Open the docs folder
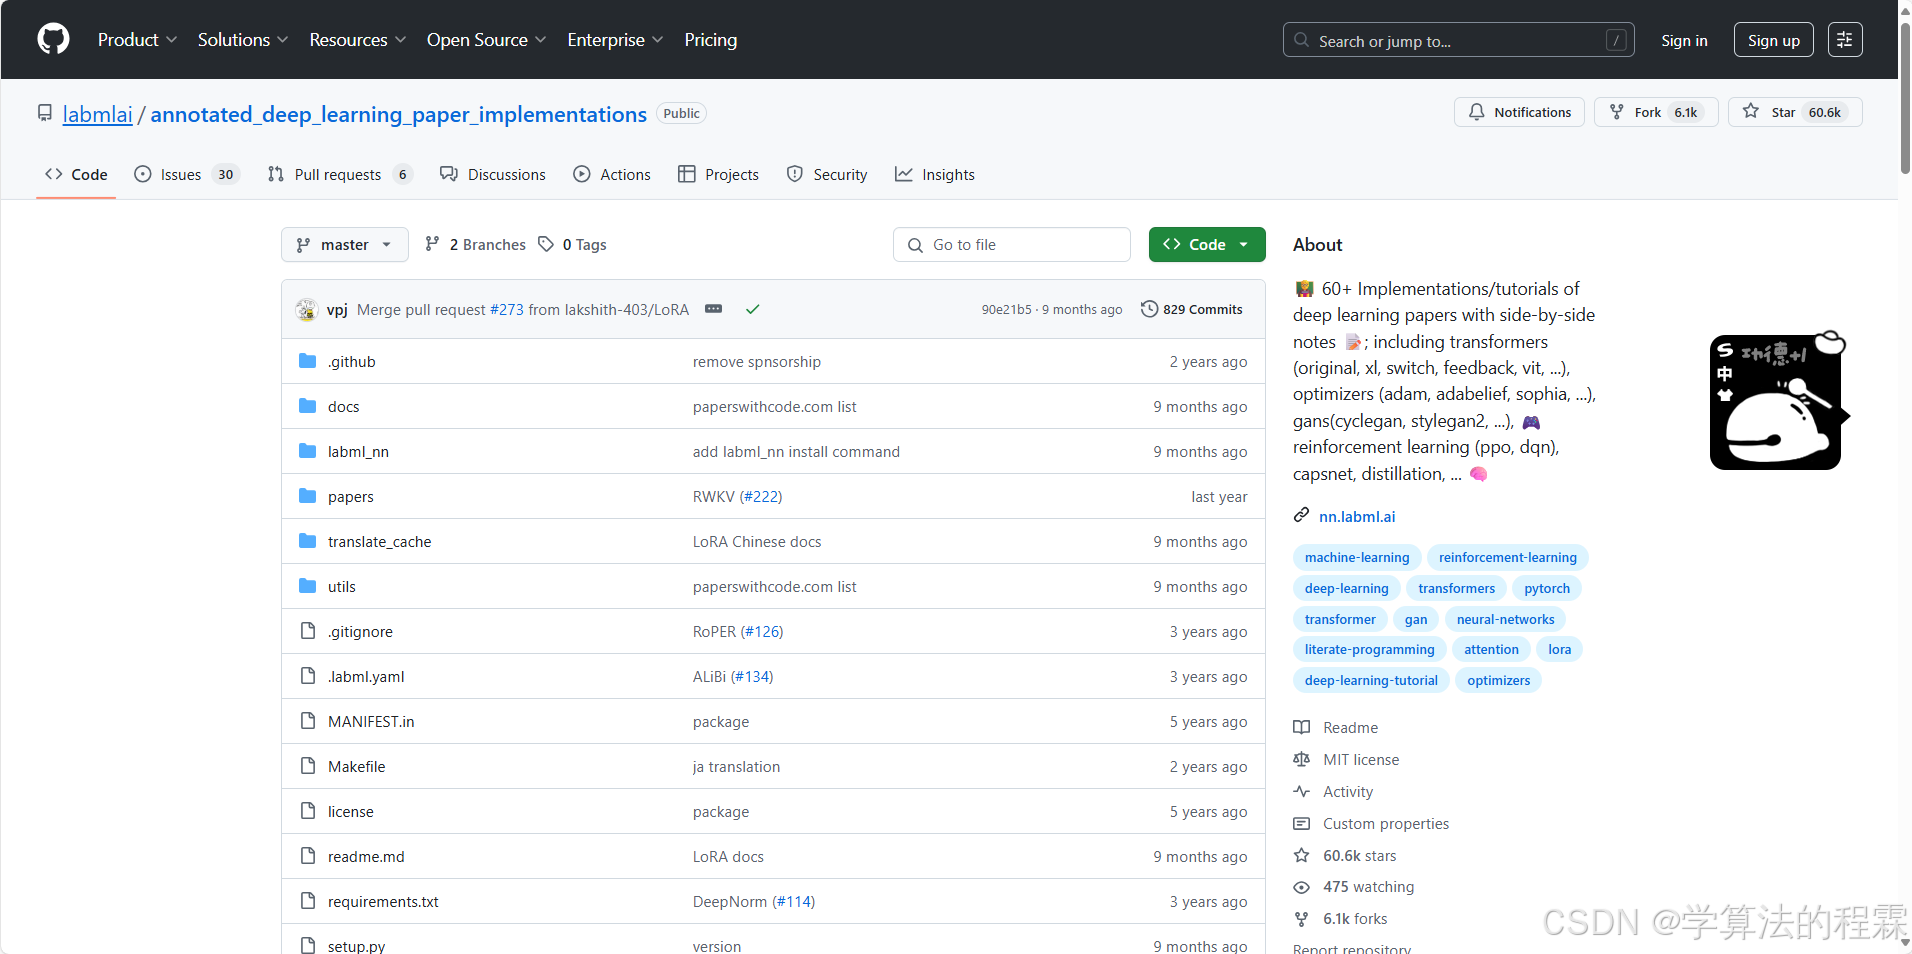This screenshot has height=954, width=1912. [344, 407]
